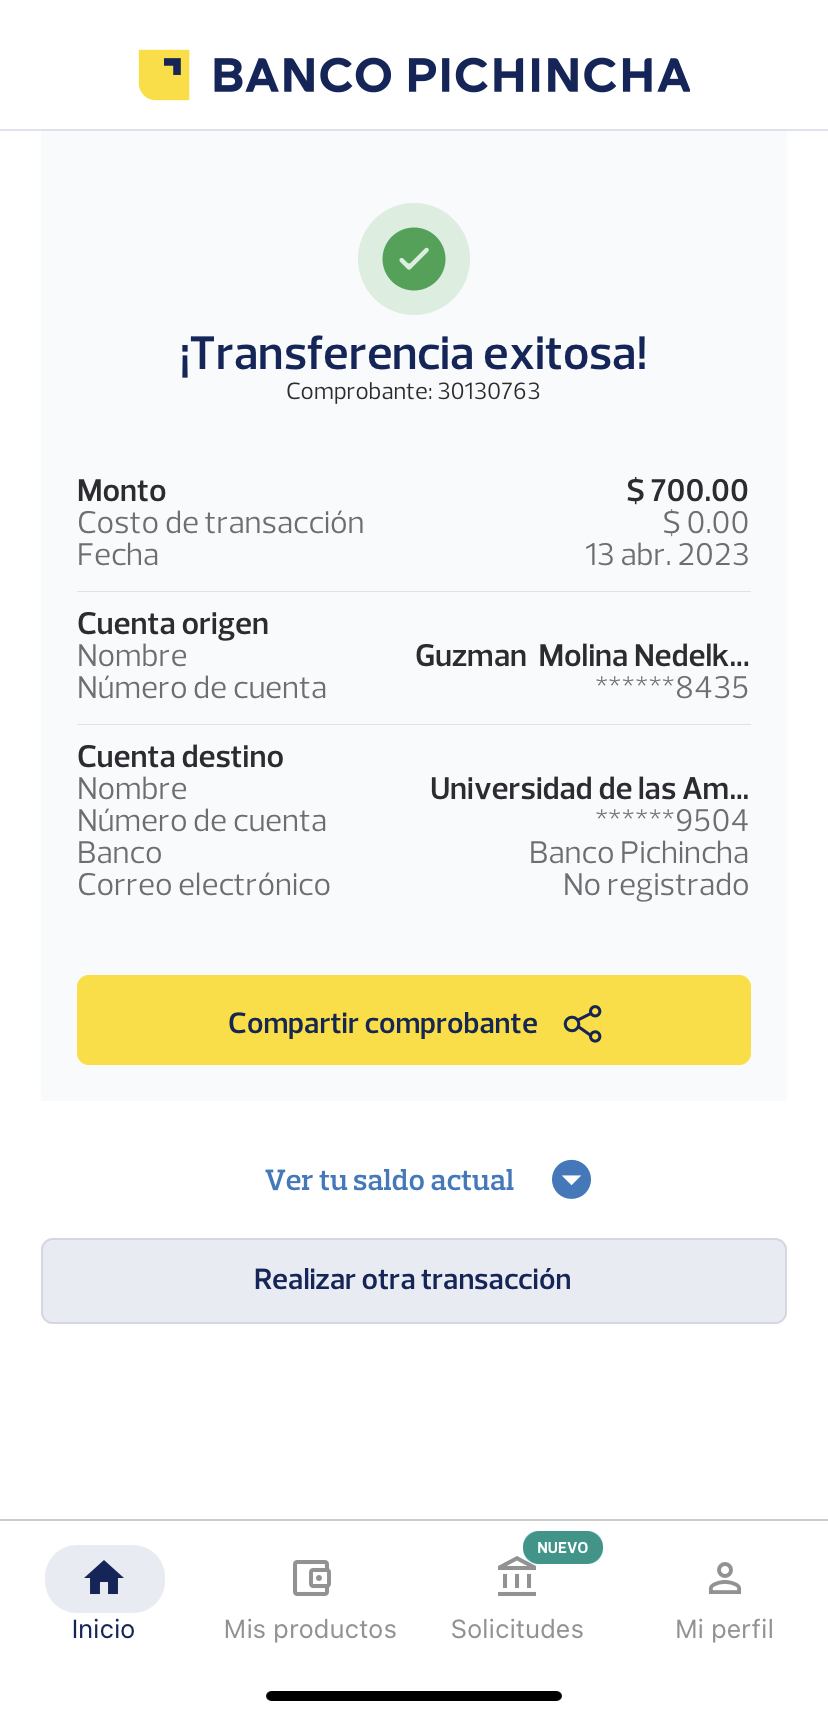This screenshot has height=1717, width=828.
Task: Go to the Mi perfil tab label
Action: click(x=724, y=1629)
